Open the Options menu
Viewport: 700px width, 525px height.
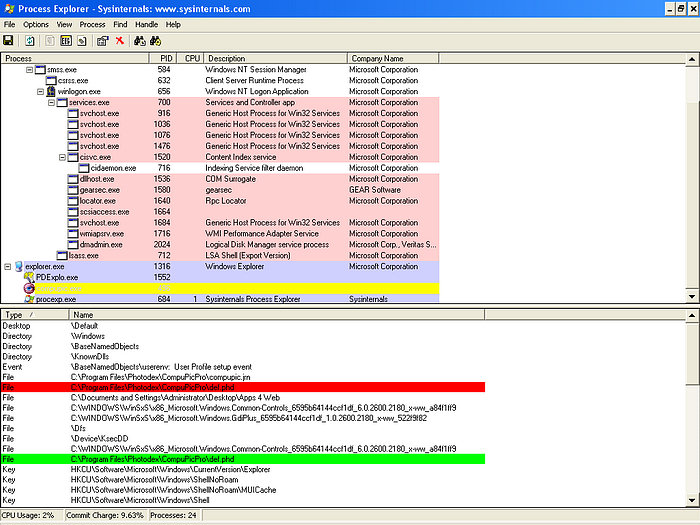coord(36,25)
